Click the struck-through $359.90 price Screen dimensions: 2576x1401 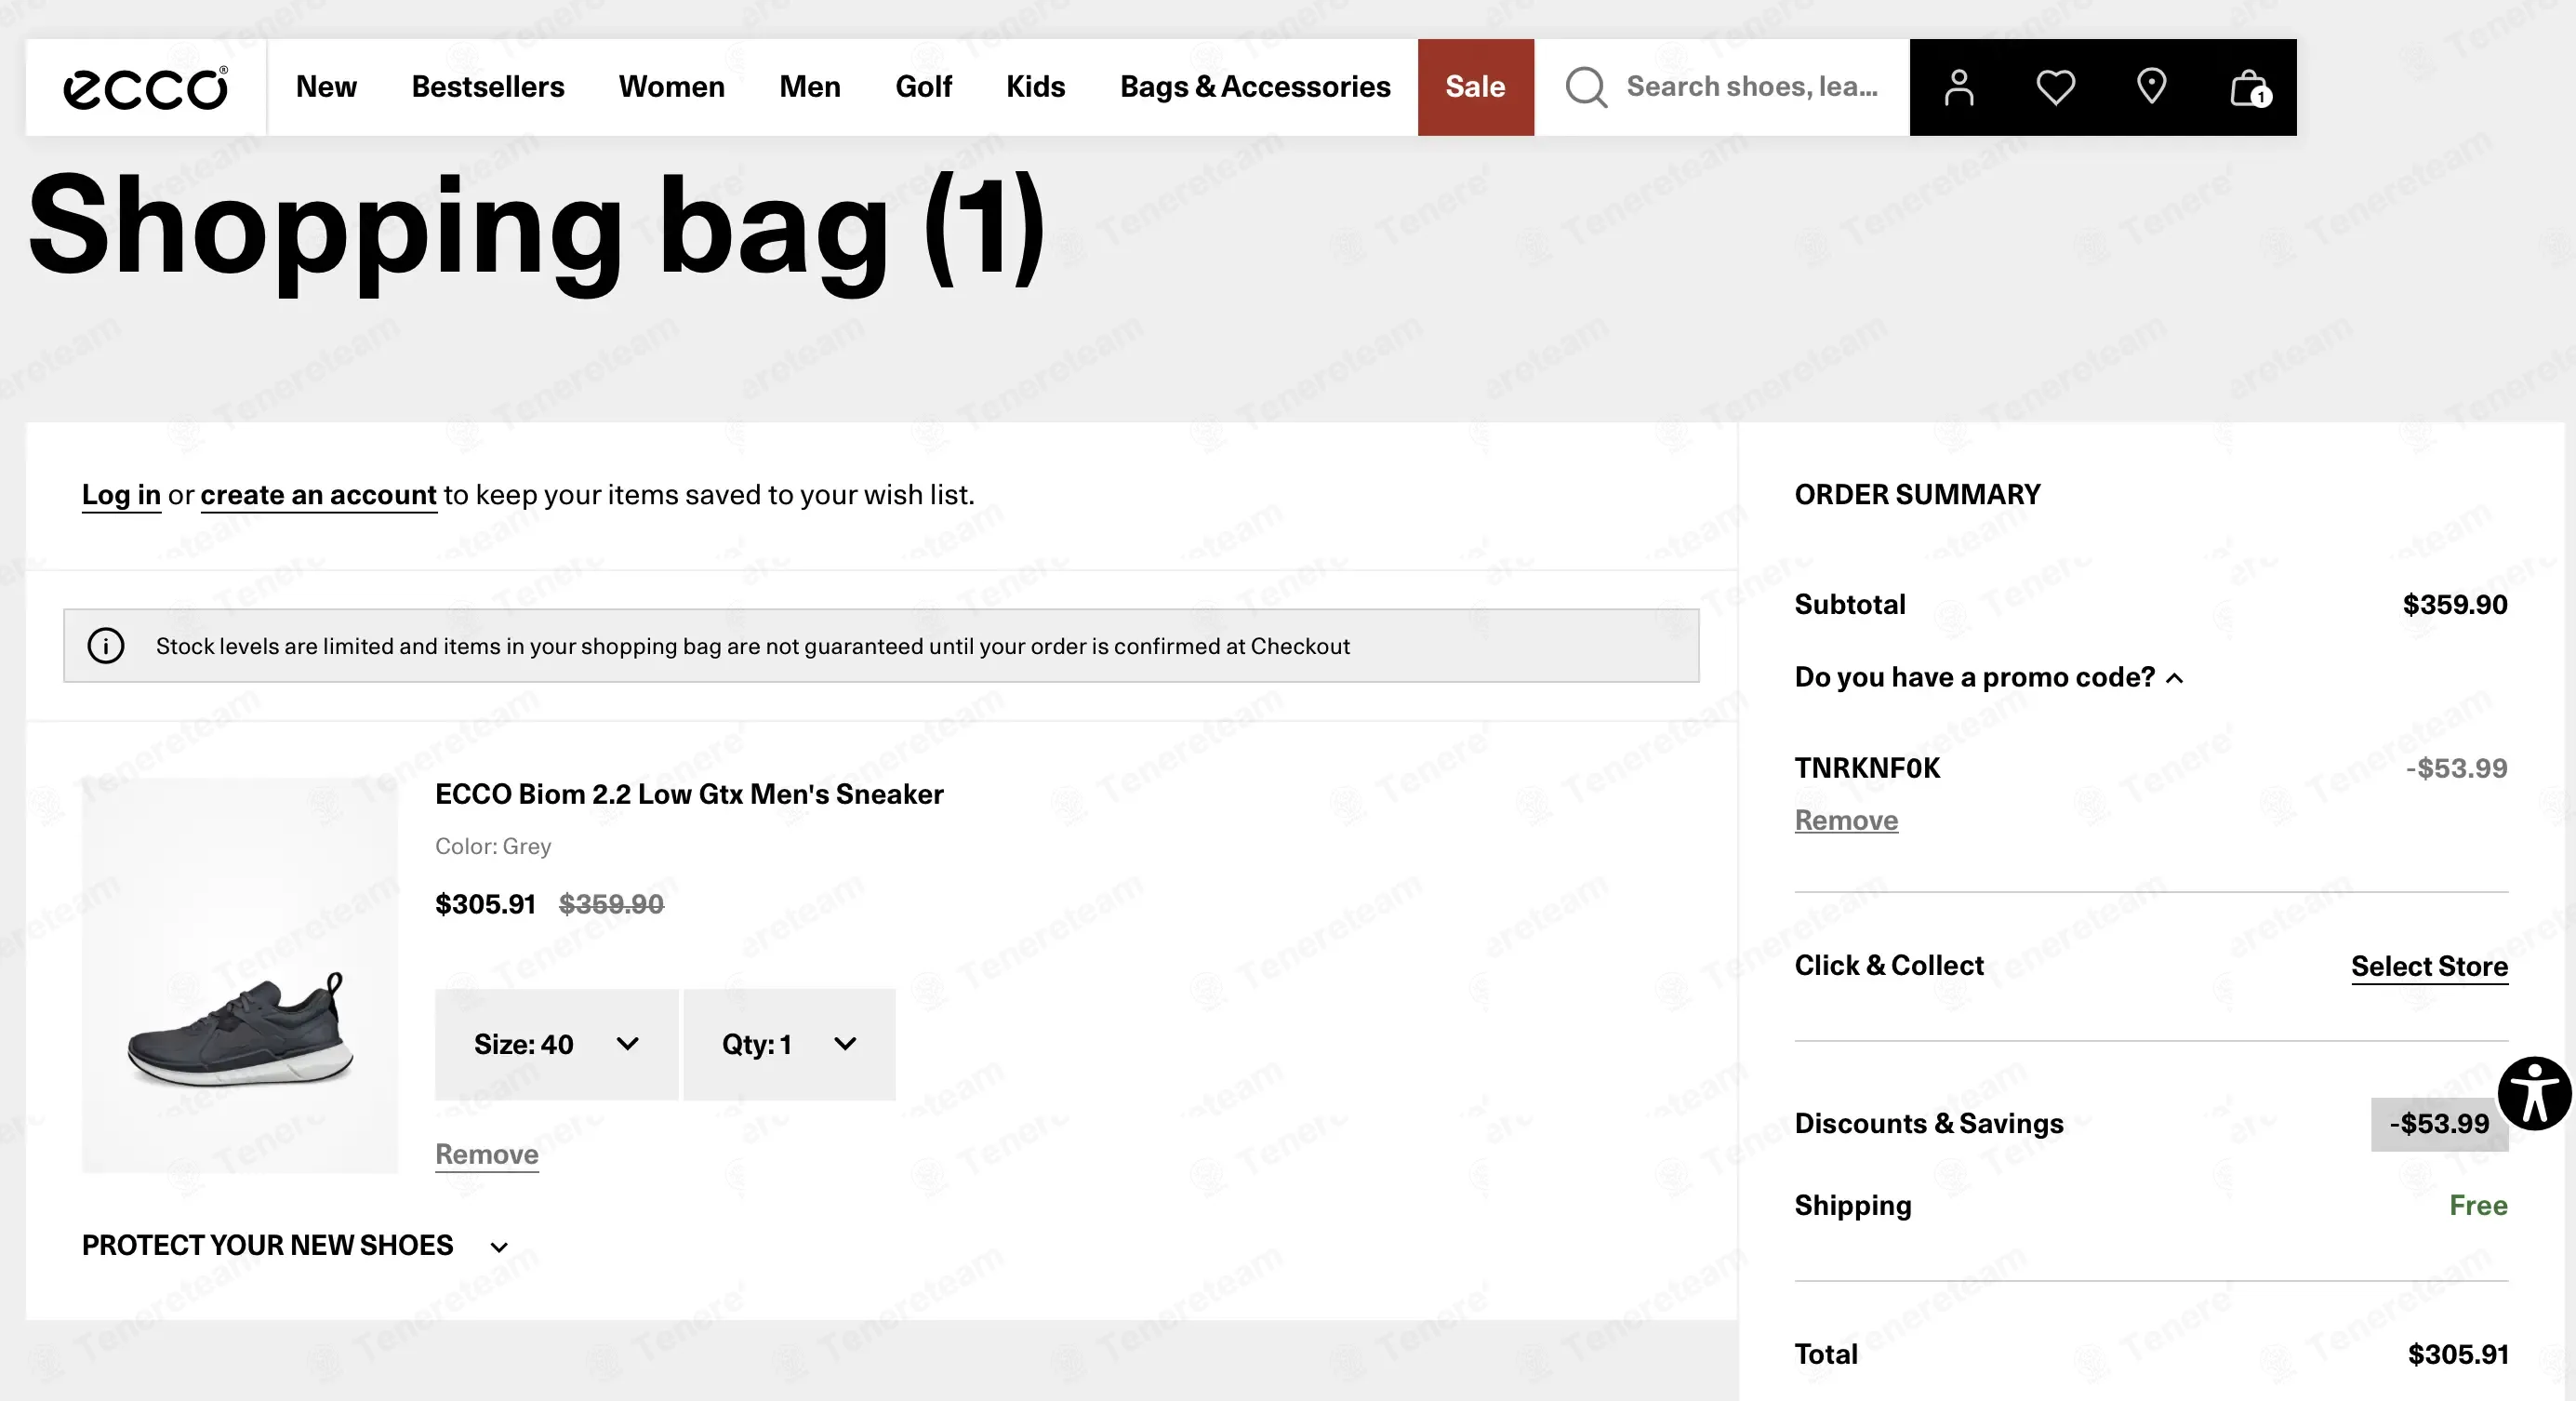[x=611, y=904]
